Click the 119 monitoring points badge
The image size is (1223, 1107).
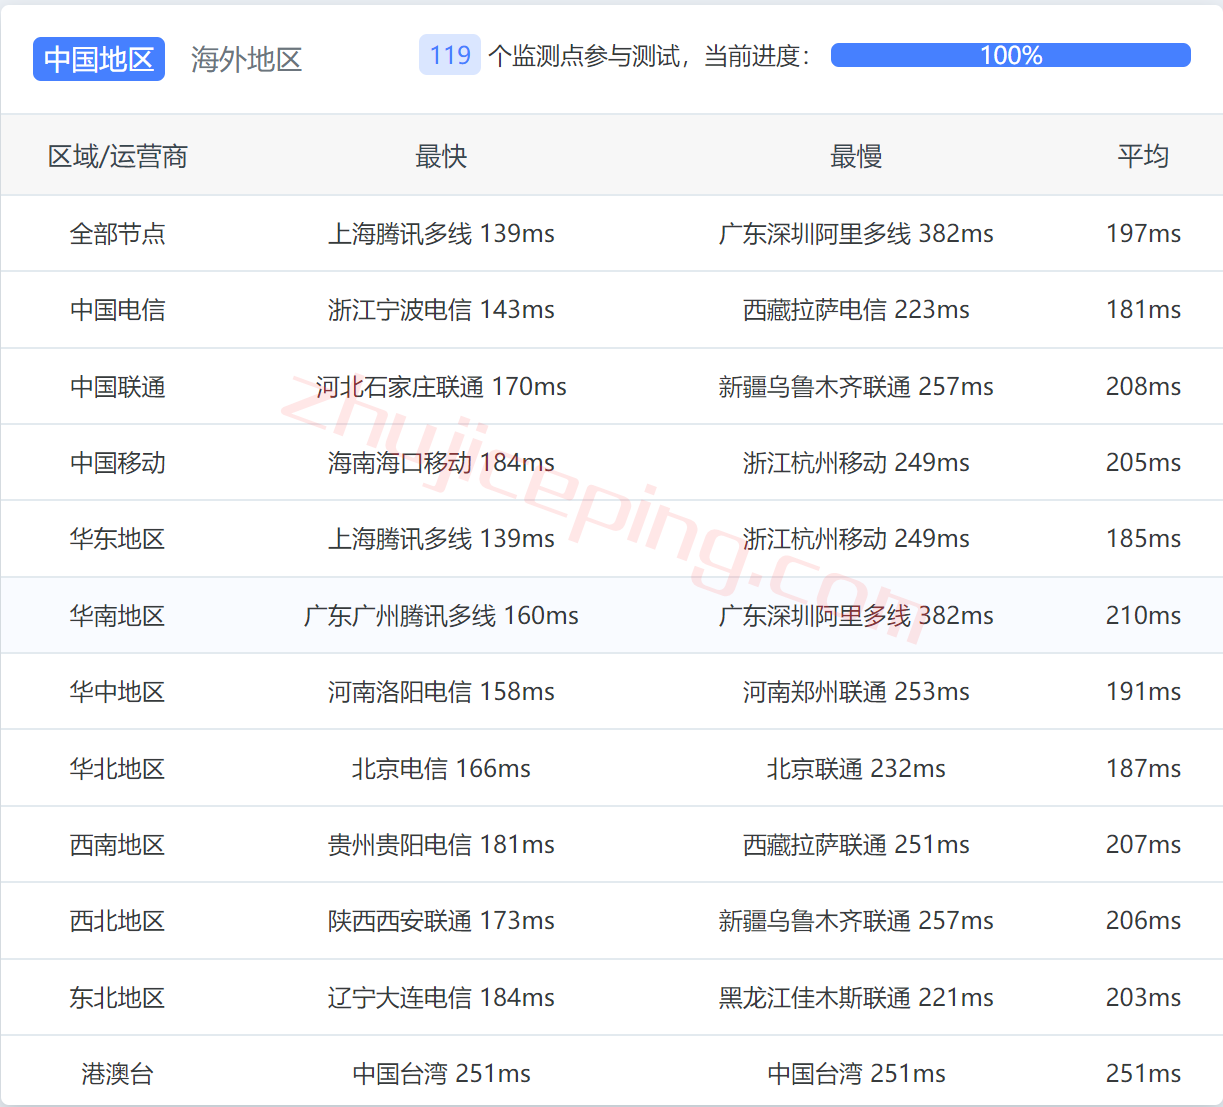(450, 55)
